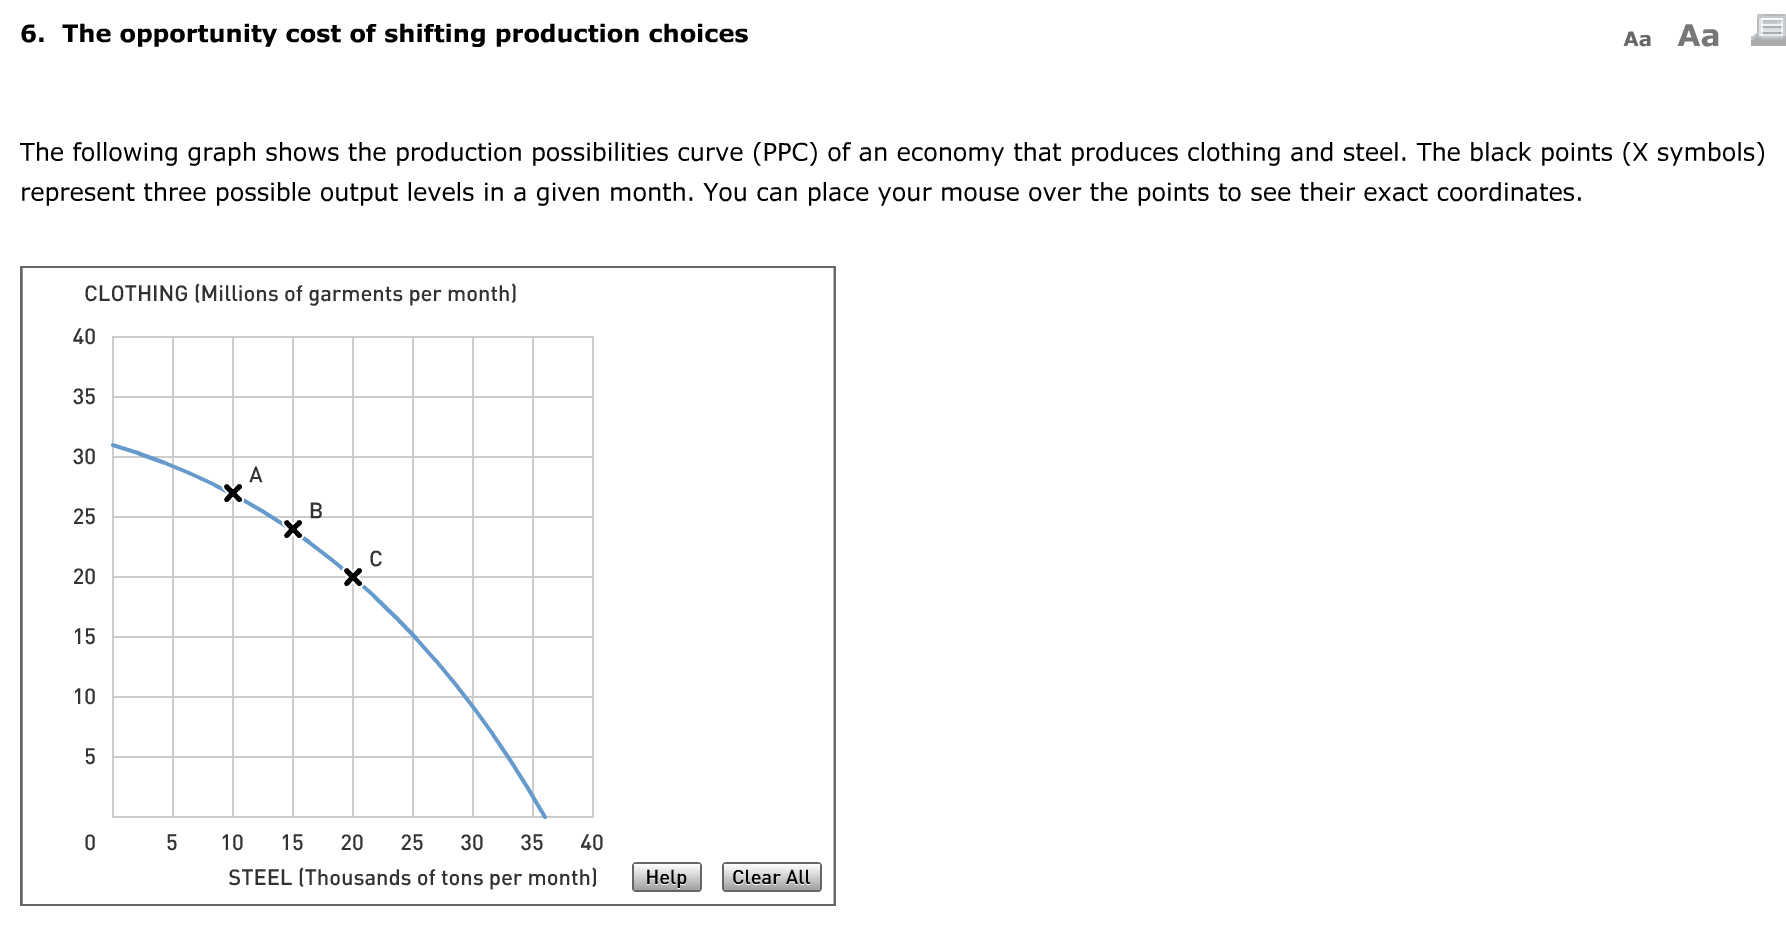Click the CLOTHING axis title
The height and width of the screenshot is (944, 1786).
click(300, 294)
